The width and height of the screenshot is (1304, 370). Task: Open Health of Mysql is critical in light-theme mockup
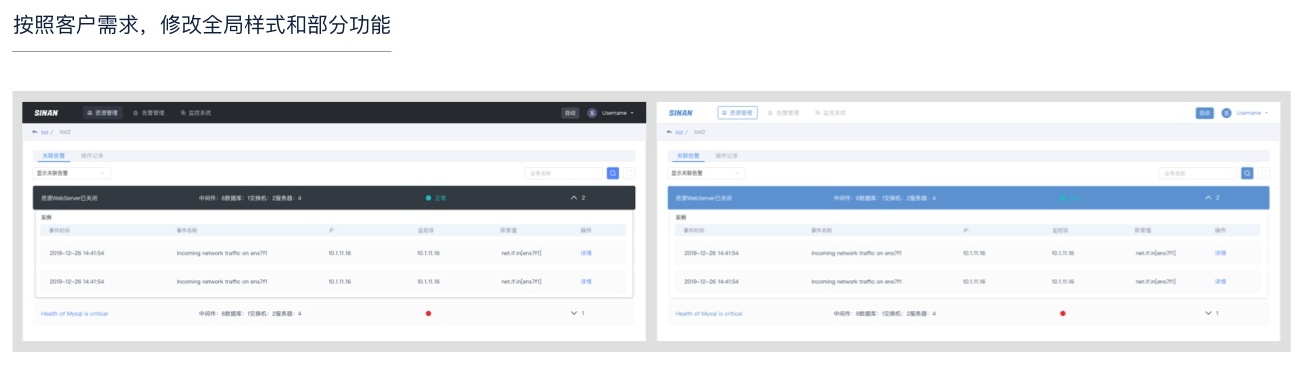point(709,314)
